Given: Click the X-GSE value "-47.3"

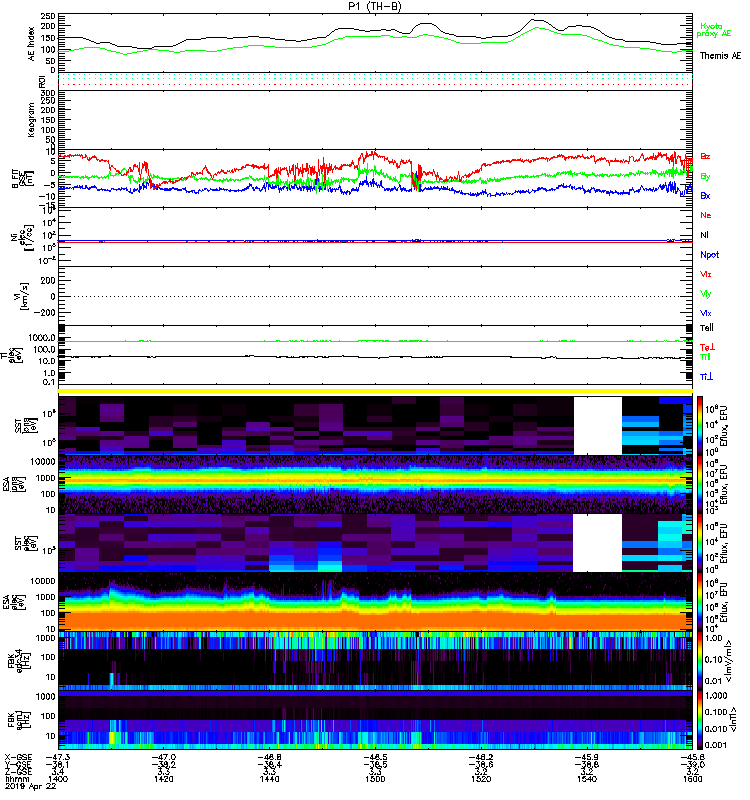Looking at the screenshot, I should [x=58, y=758].
